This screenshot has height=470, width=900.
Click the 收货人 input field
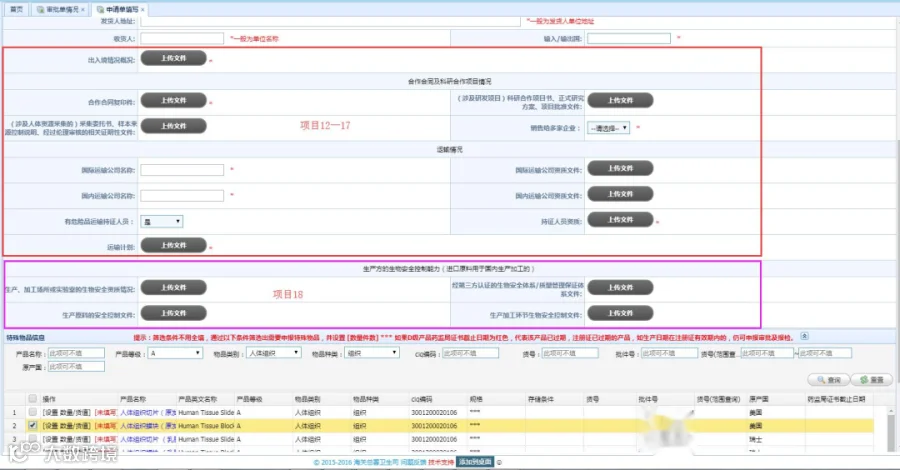click(182, 38)
